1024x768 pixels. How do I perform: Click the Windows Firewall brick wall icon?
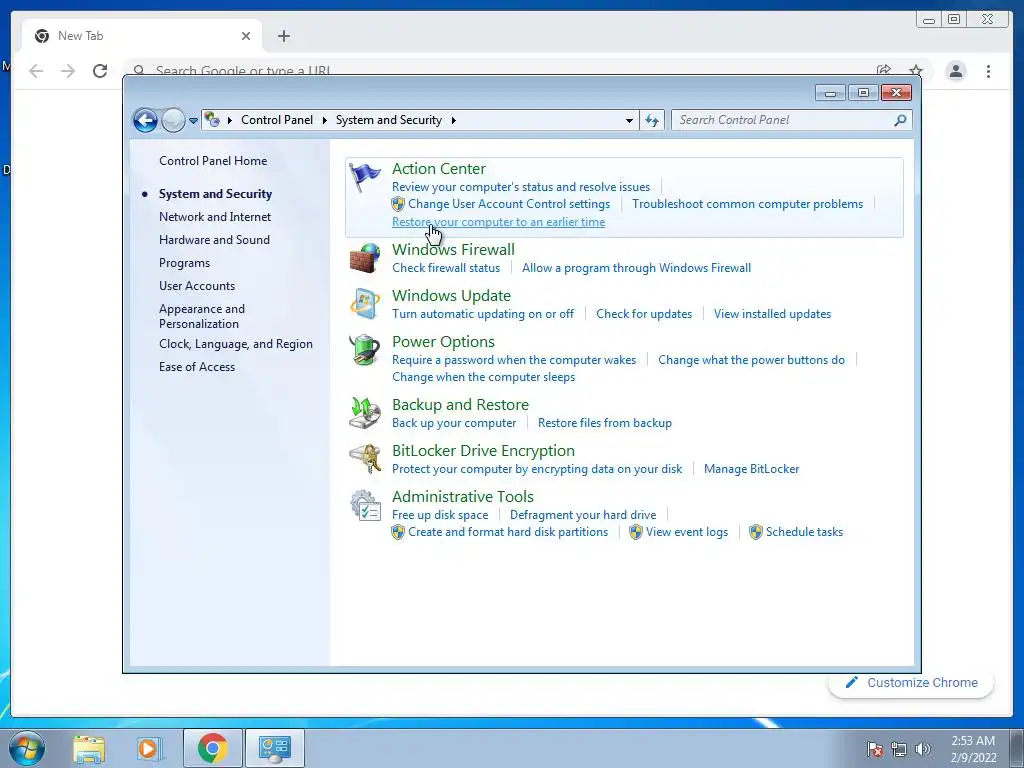coord(364,258)
